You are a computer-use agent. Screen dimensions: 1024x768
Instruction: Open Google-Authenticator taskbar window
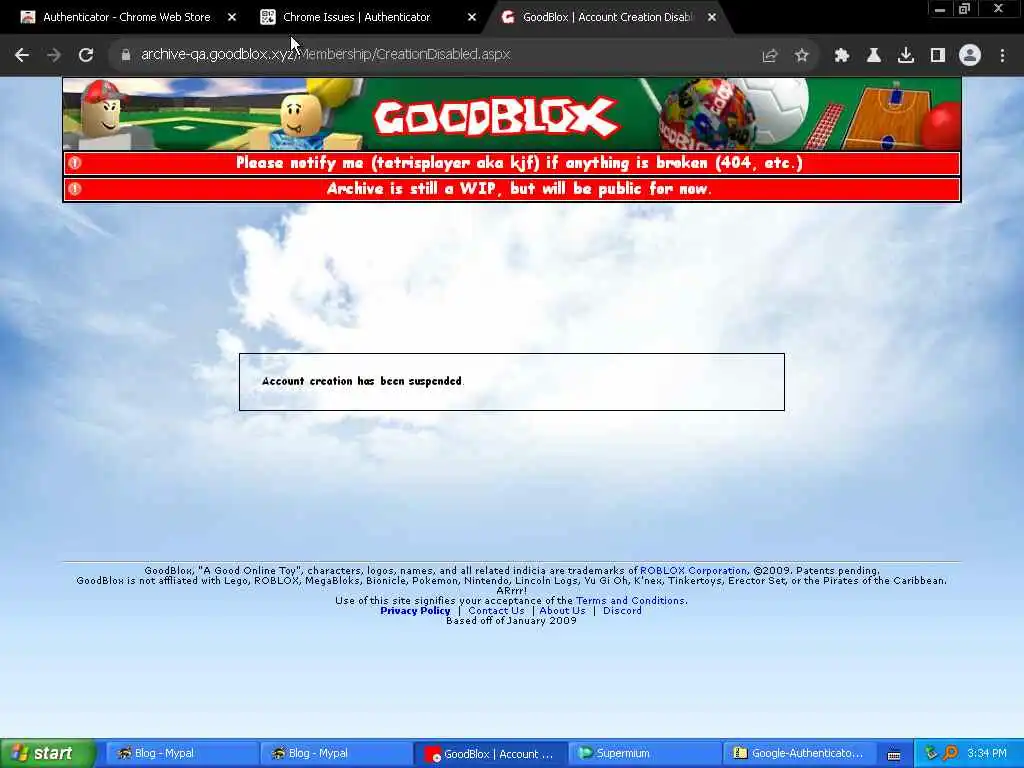(x=797, y=754)
